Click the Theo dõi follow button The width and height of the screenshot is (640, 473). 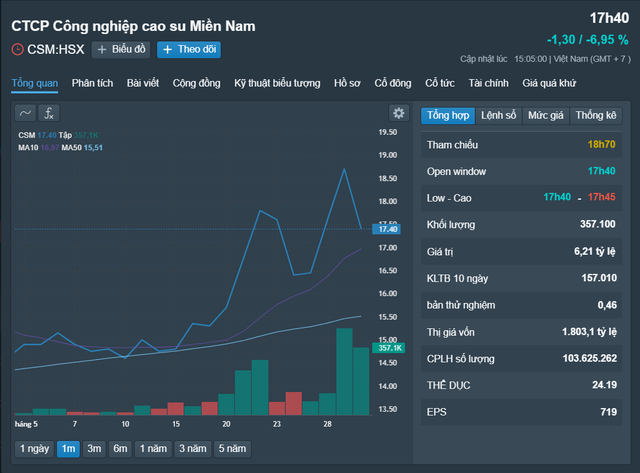pyautogui.click(x=189, y=49)
